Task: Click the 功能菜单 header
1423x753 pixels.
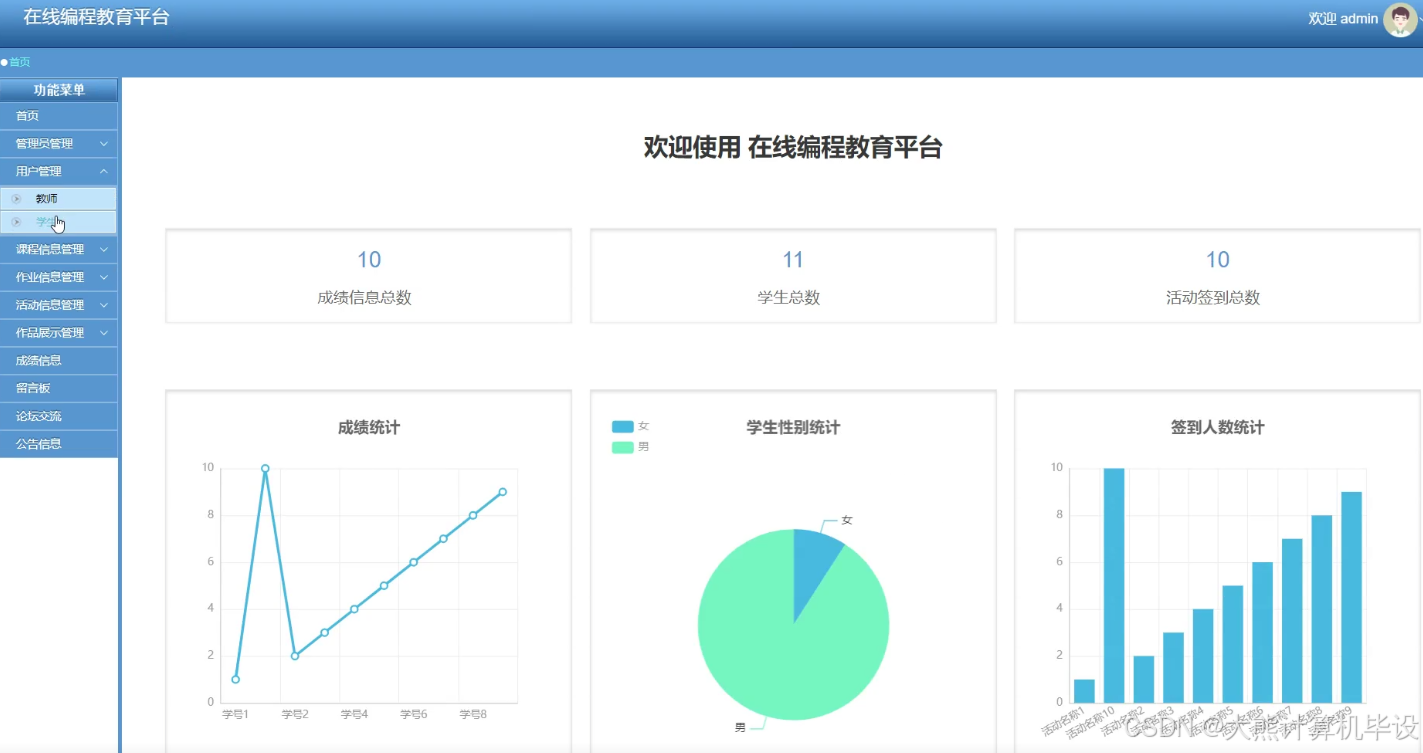Action: pos(59,90)
